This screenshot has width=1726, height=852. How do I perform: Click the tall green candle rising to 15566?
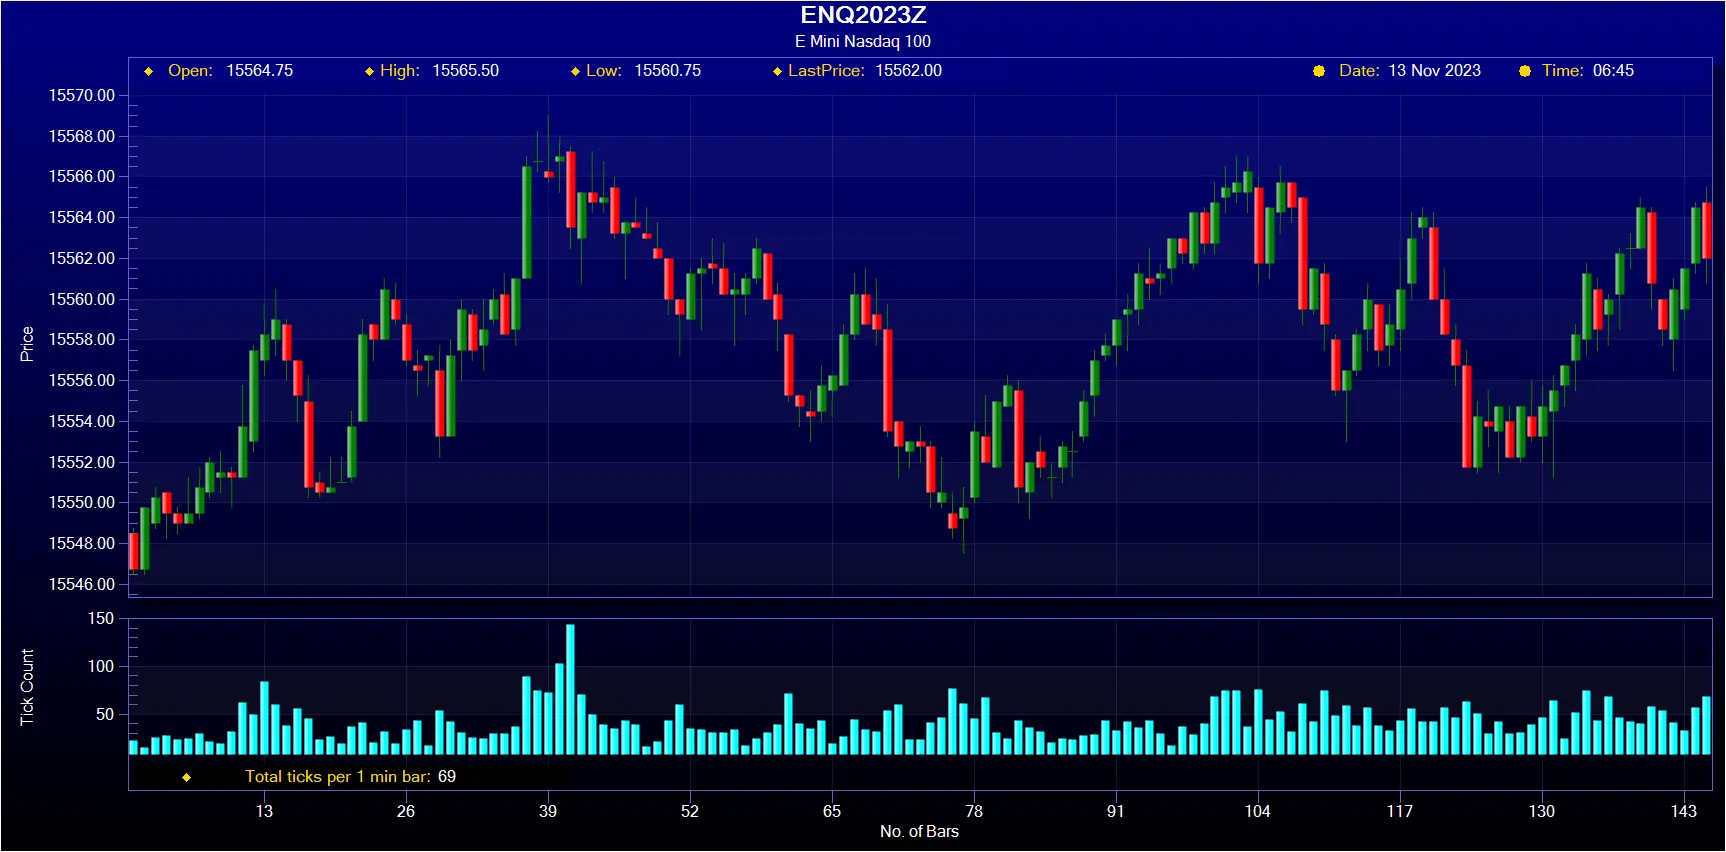pyautogui.click(x=527, y=222)
